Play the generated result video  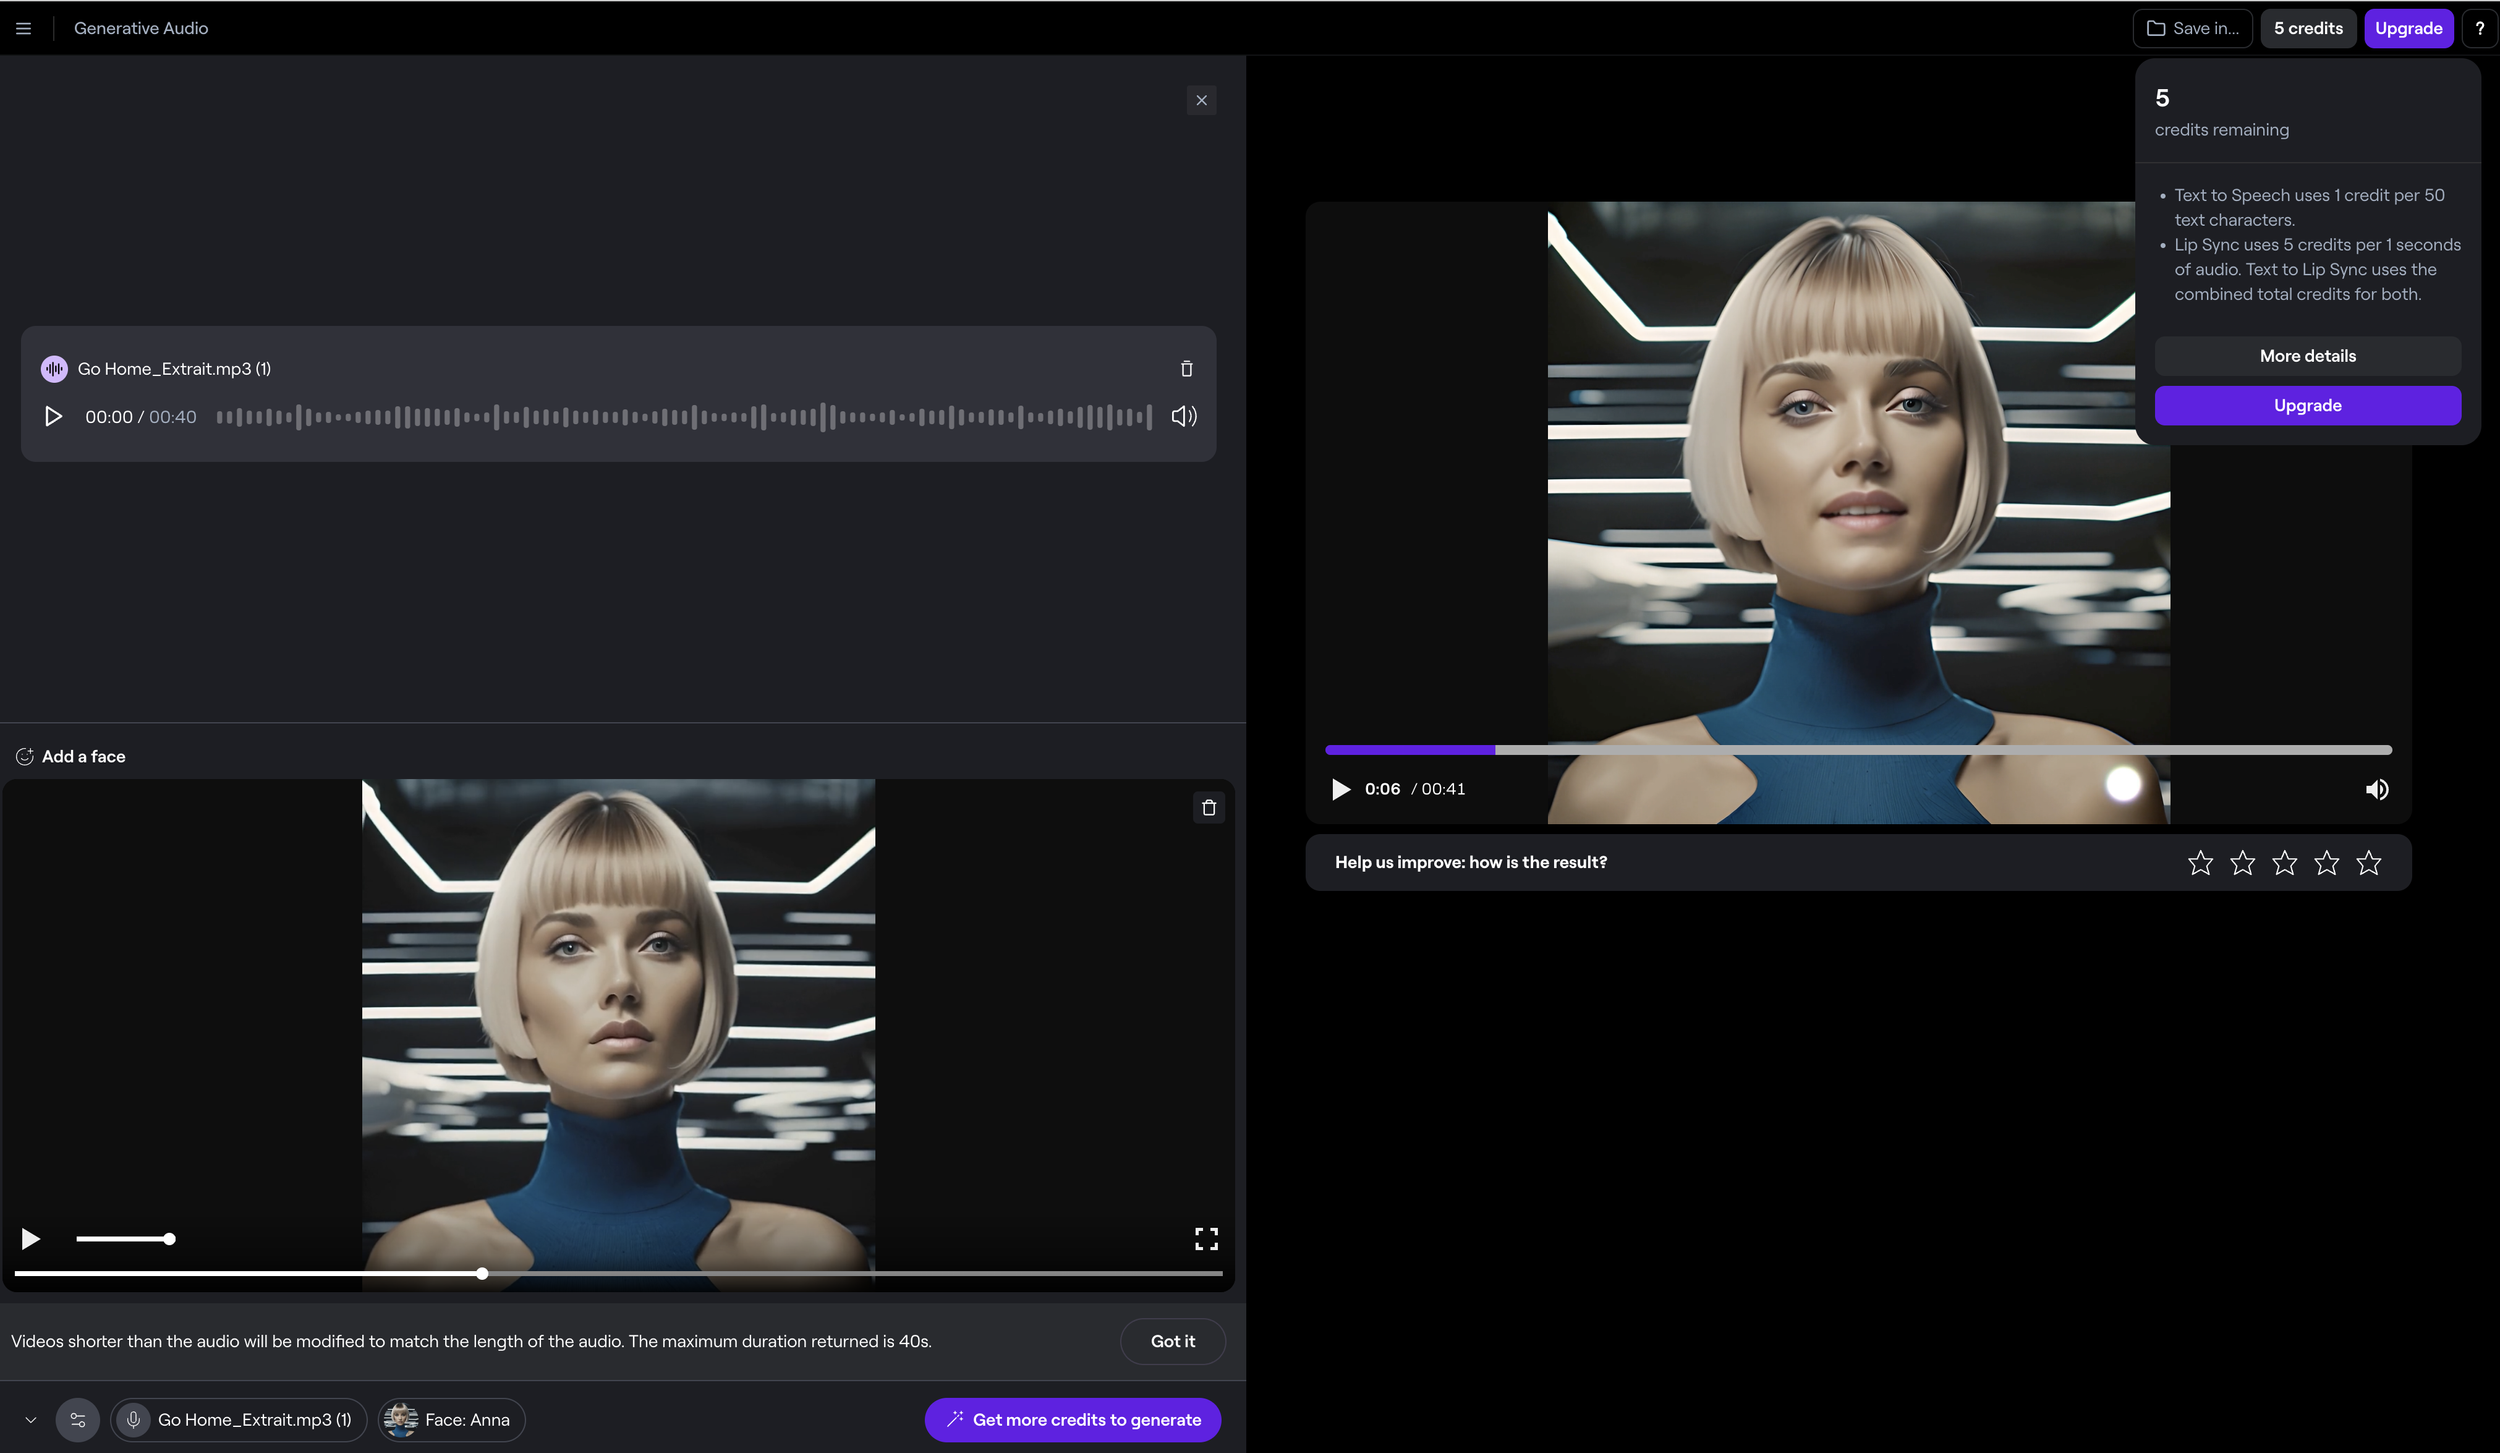pos(1340,789)
